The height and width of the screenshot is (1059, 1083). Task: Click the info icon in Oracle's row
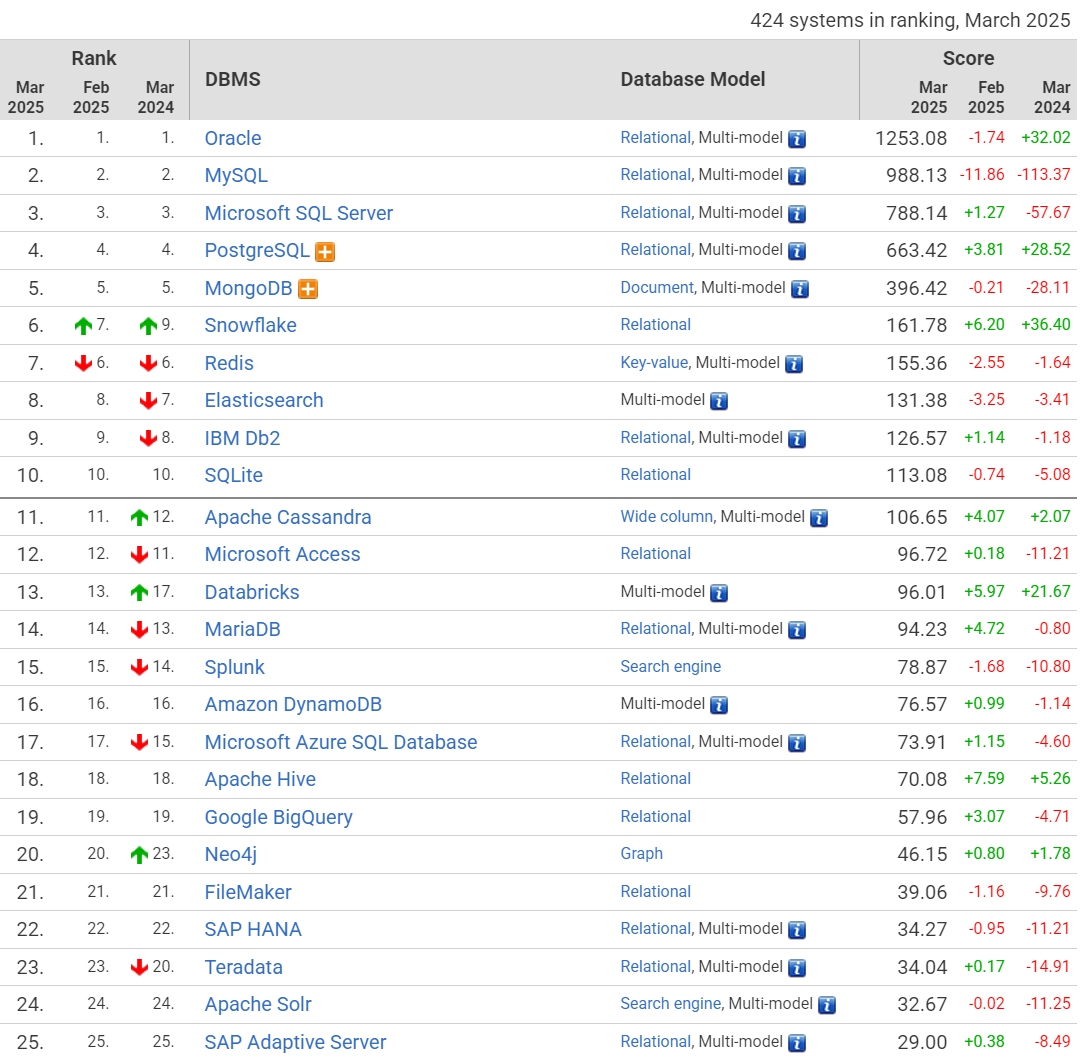pos(797,139)
